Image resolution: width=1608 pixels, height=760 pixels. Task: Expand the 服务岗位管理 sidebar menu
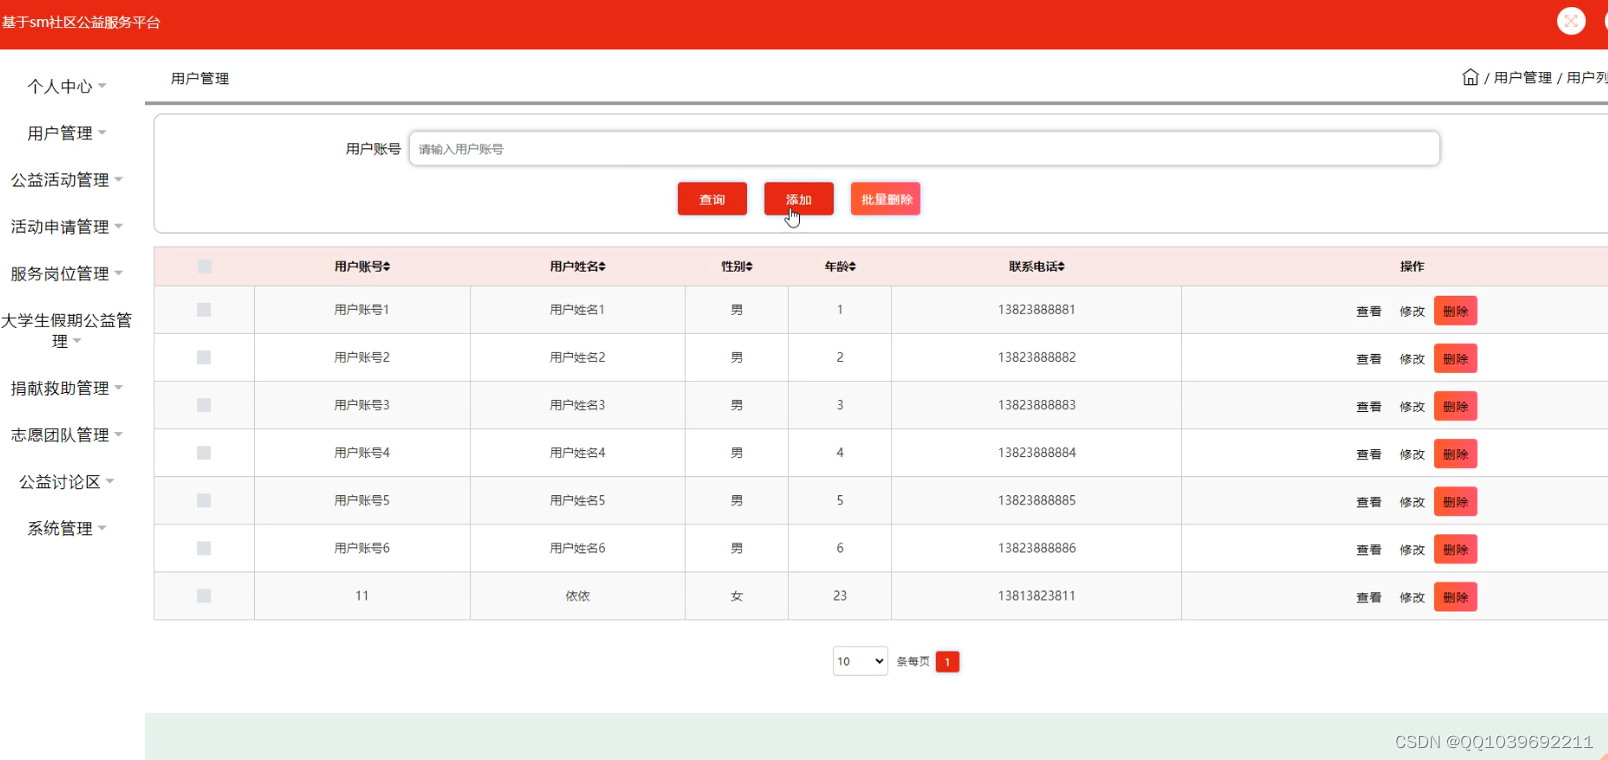click(67, 274)
